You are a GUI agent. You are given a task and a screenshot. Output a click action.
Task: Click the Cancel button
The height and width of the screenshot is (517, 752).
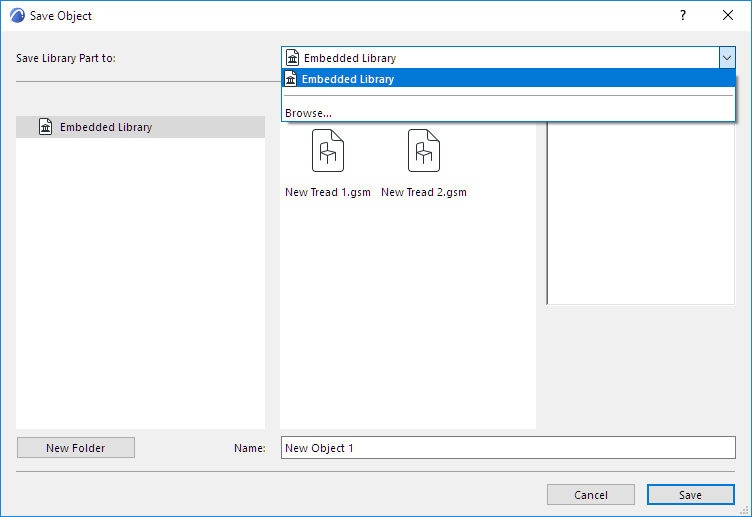[x=591, y=494]
